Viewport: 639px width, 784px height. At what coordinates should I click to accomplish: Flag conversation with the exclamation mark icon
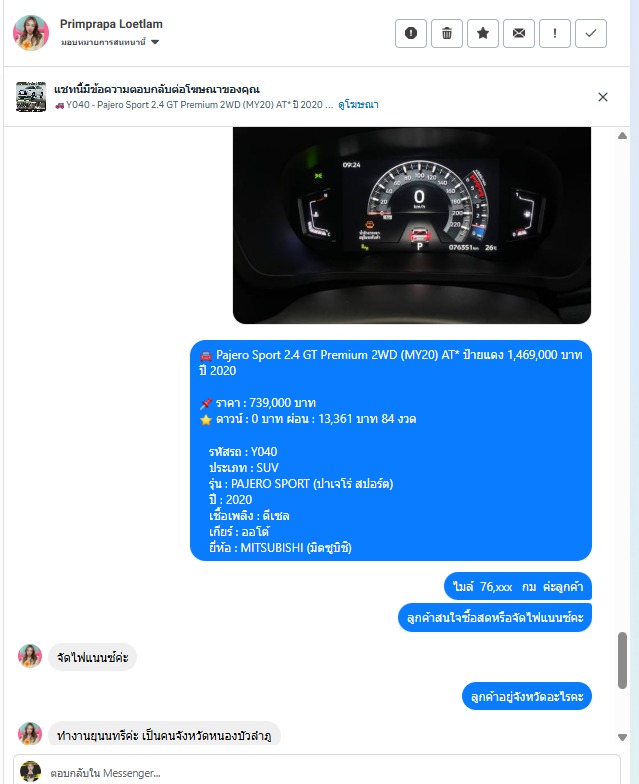(x=554, y=34)
